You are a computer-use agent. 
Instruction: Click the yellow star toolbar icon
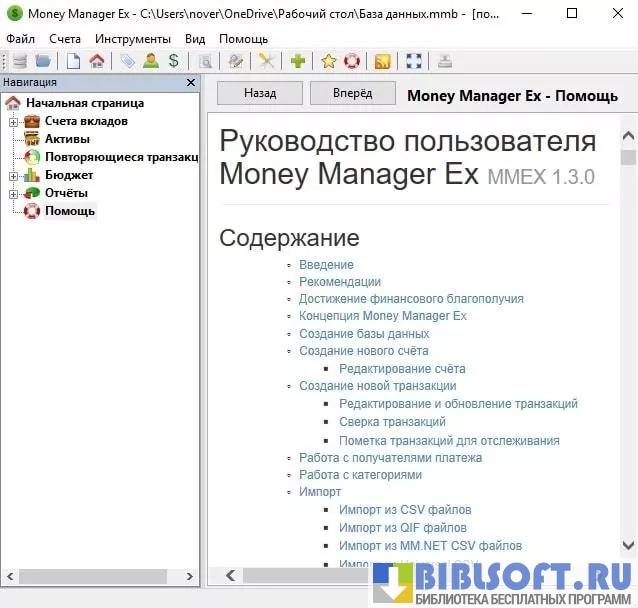pos(328,61)
